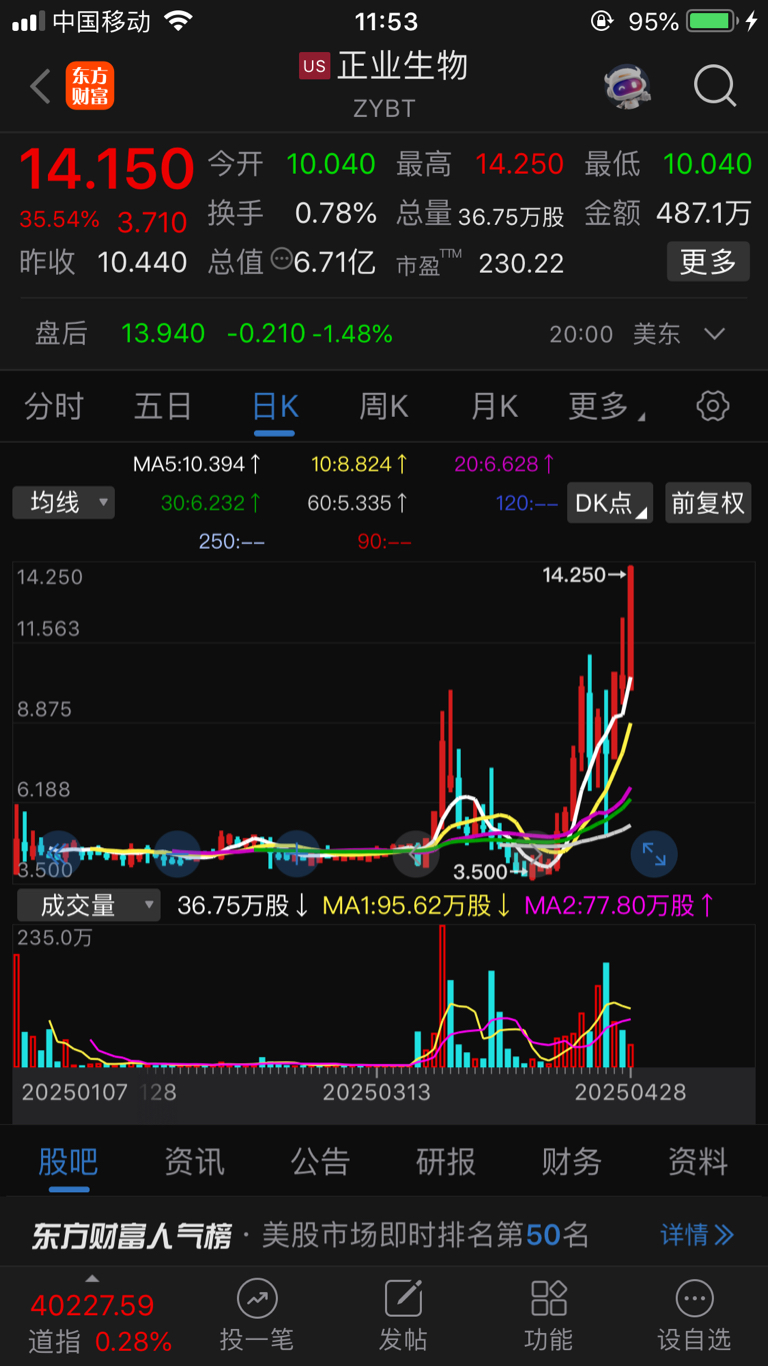
Task: Expand after-hours 盘后 row chevron
Action: pyautogui.click(x=714, y=334)
